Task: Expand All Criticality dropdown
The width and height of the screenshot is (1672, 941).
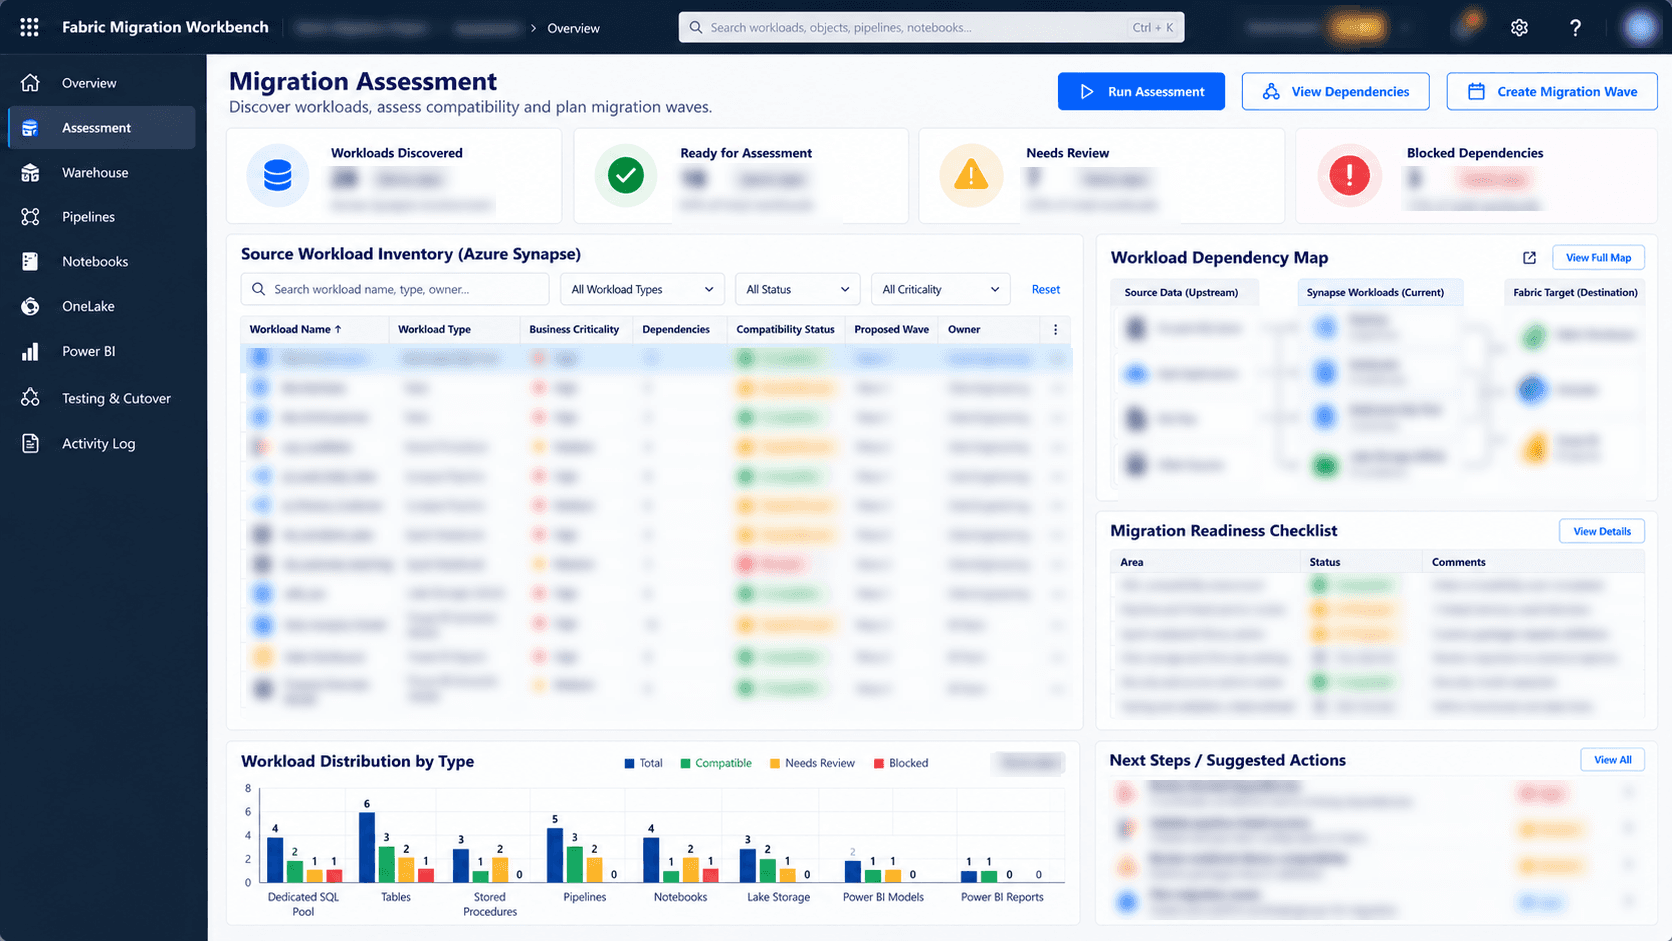Action: [940, 289]
